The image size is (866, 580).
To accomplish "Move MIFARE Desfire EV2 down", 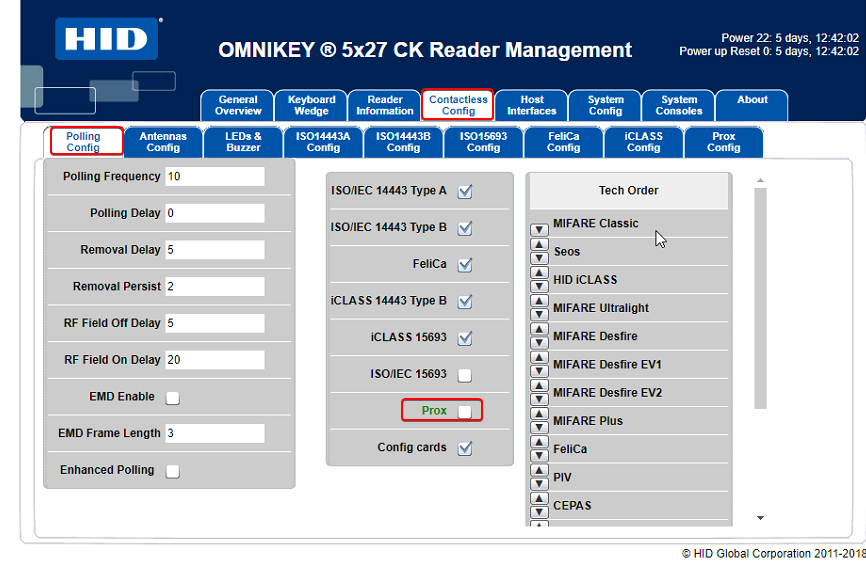I will [539, 399].
